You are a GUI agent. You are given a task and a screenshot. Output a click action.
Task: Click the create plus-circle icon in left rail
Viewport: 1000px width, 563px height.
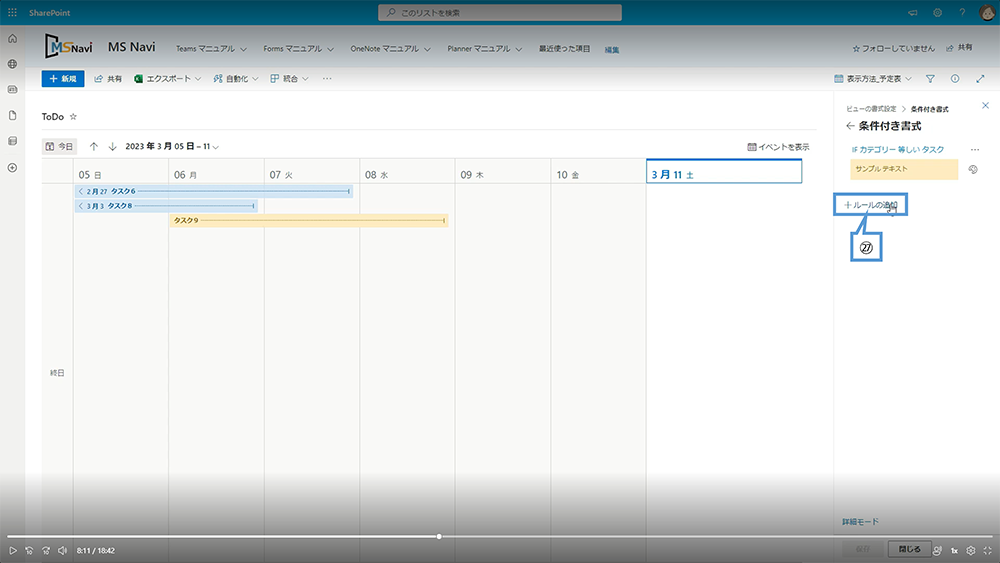click(12, 168)
